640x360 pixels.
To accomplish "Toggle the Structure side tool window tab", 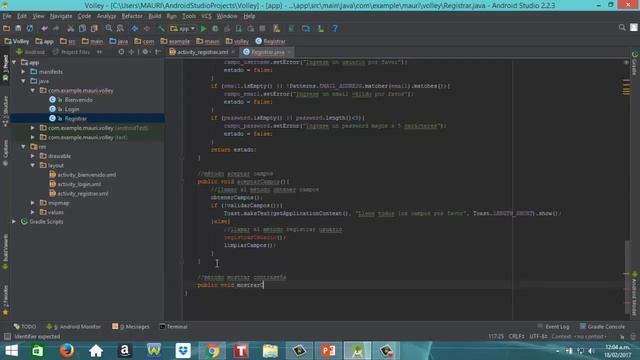I will [x=5, y=111].
